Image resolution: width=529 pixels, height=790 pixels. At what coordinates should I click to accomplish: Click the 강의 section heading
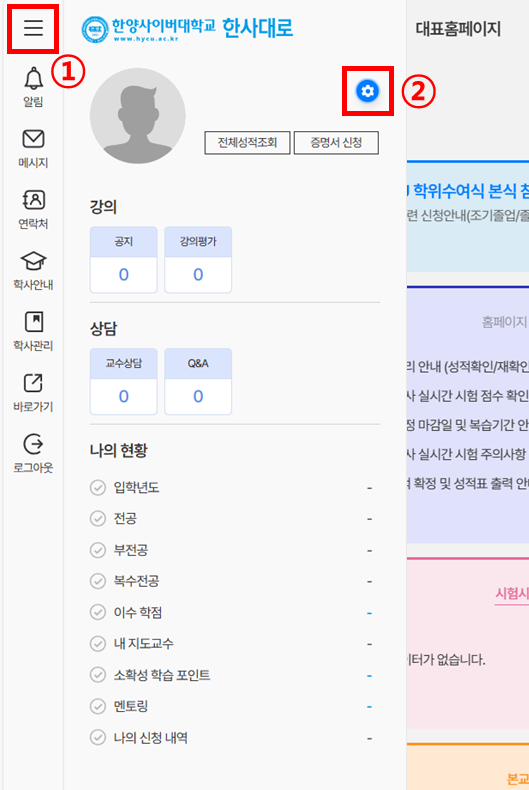pos(103,207)
